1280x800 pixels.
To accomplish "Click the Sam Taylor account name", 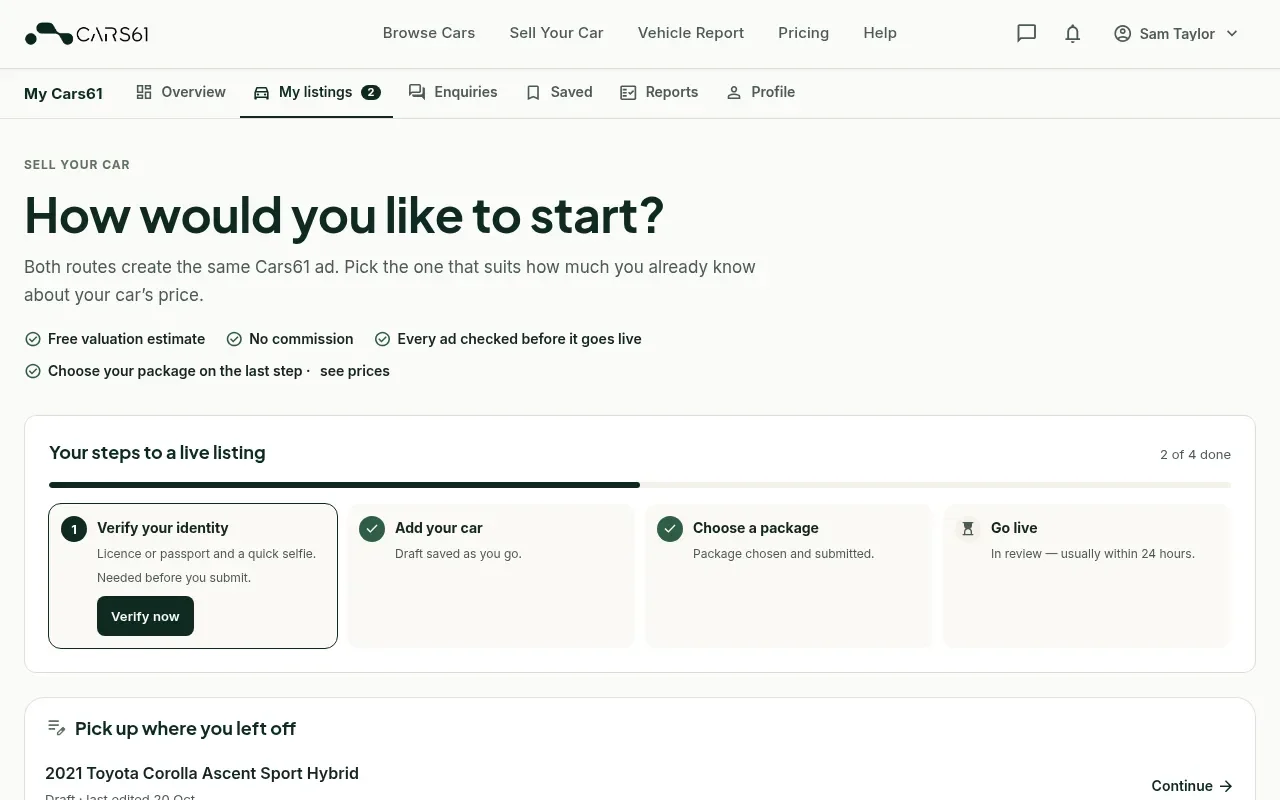I will pyautogui.click(x=1177, y=34).
